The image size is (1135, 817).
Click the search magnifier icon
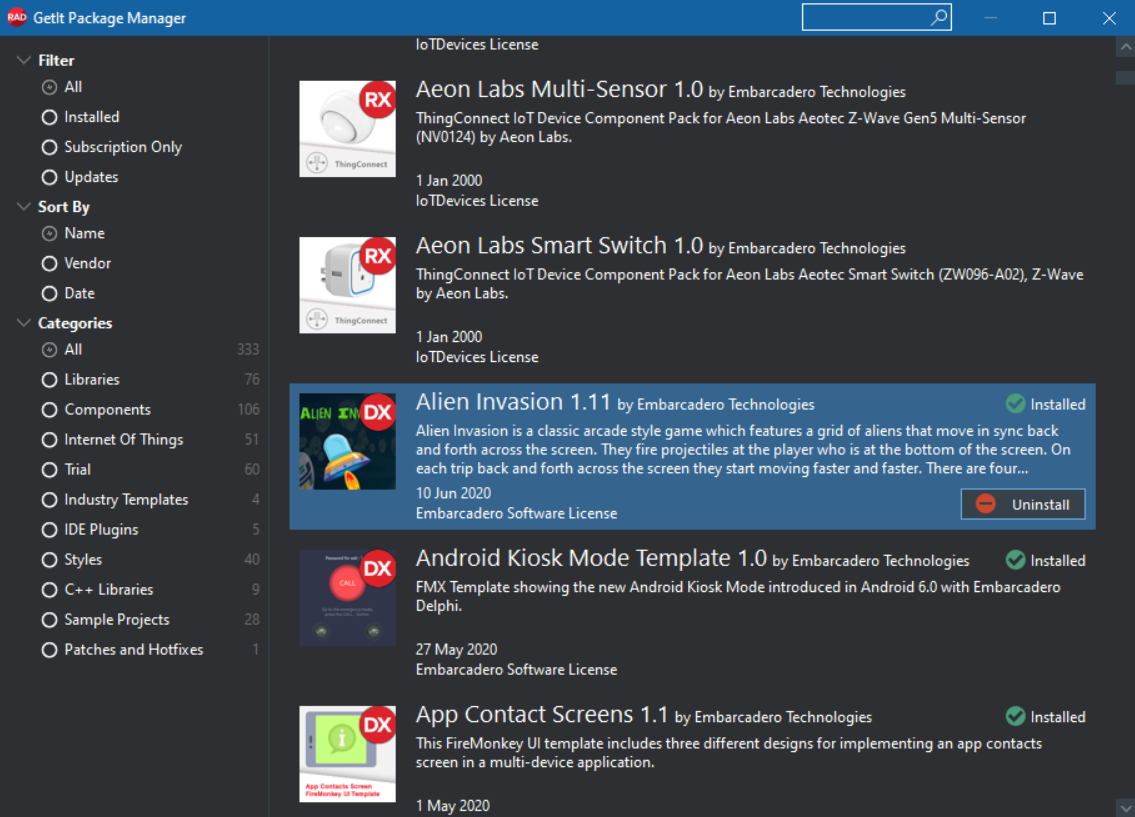(x=938, y=17)
